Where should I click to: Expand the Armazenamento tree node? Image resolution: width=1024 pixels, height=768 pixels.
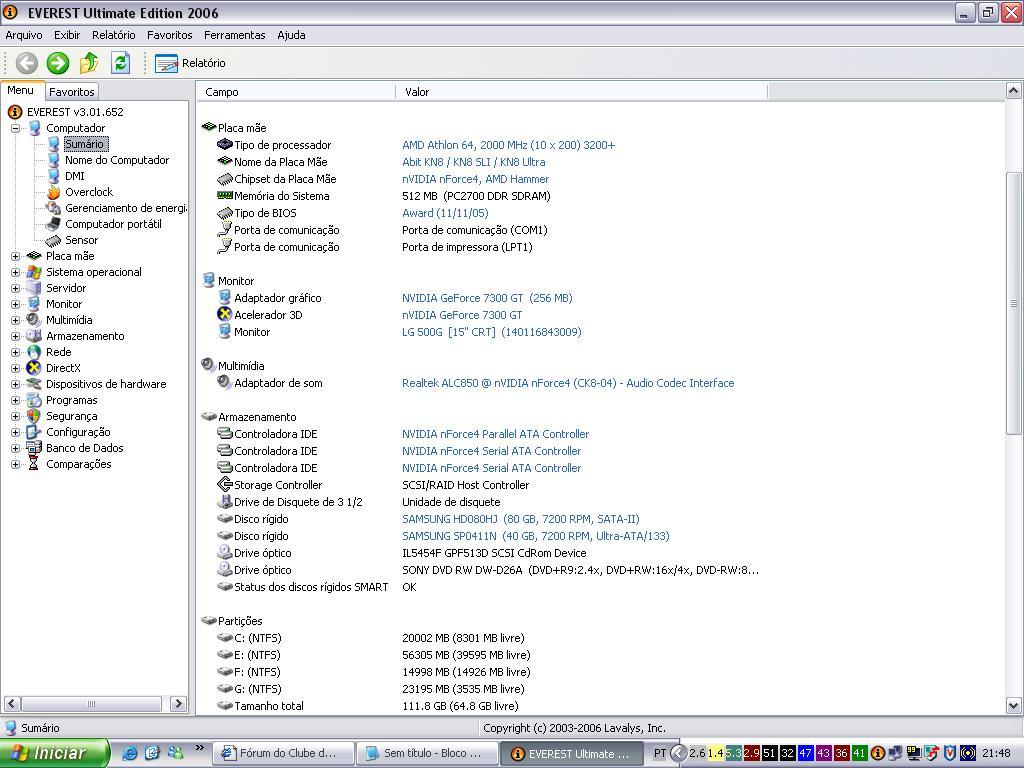pyautogui.click(x=15, y=336)
